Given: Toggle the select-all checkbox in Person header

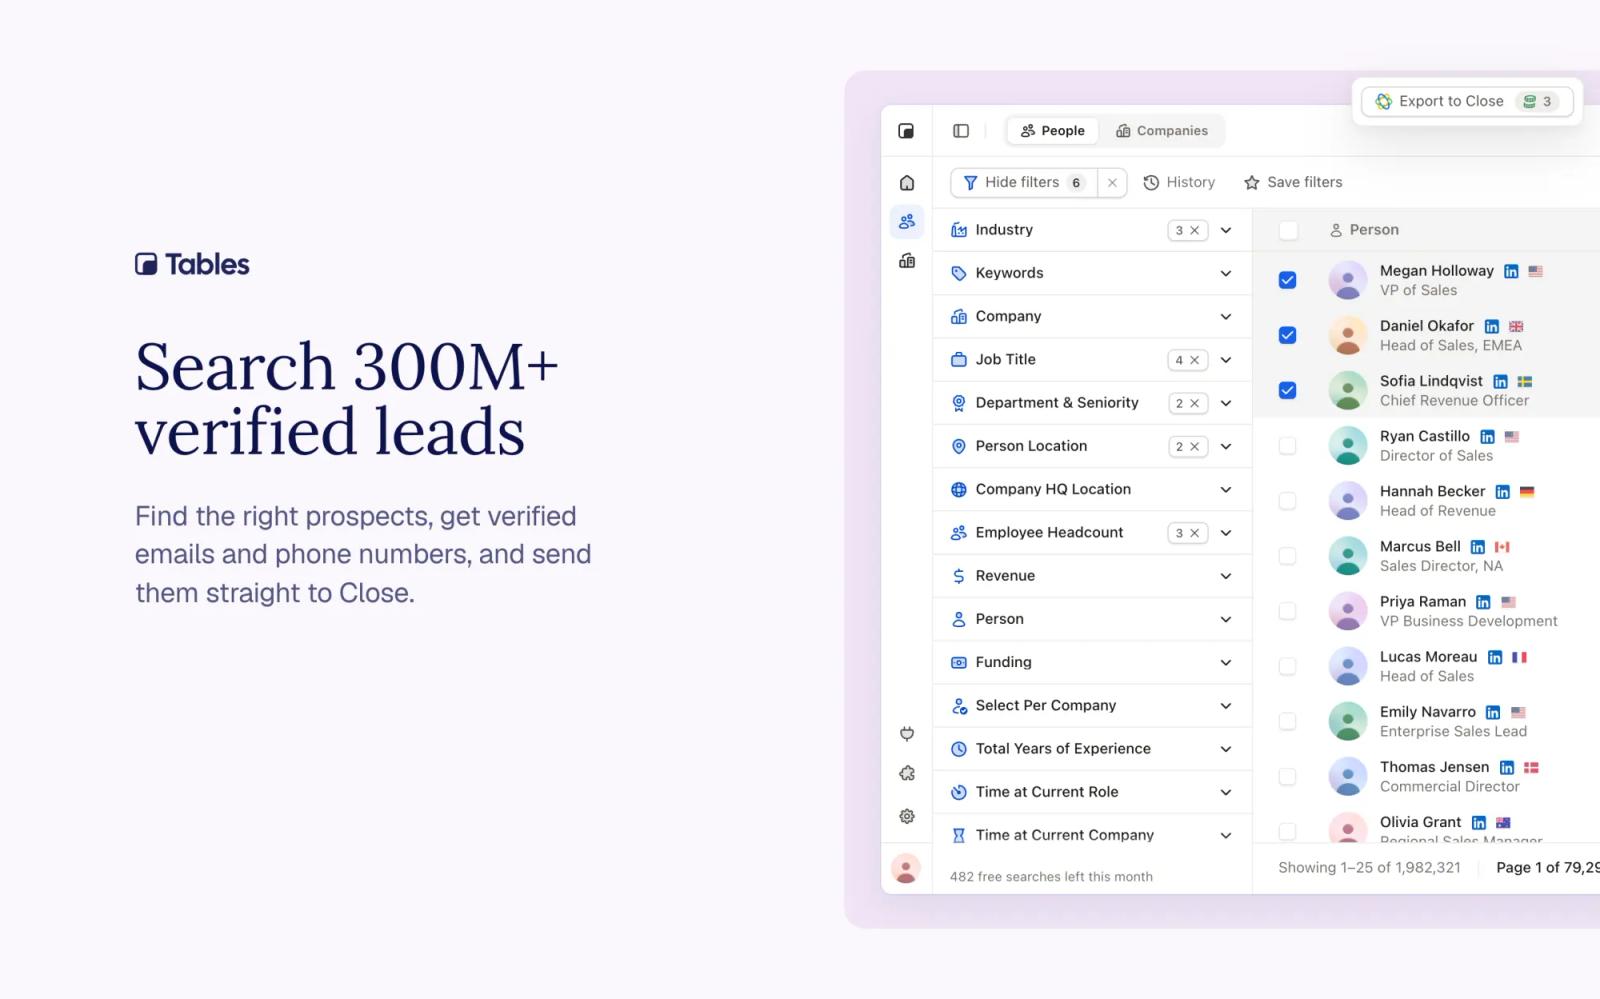Looking at the screenshot, I should click(x=1288, y=230).
